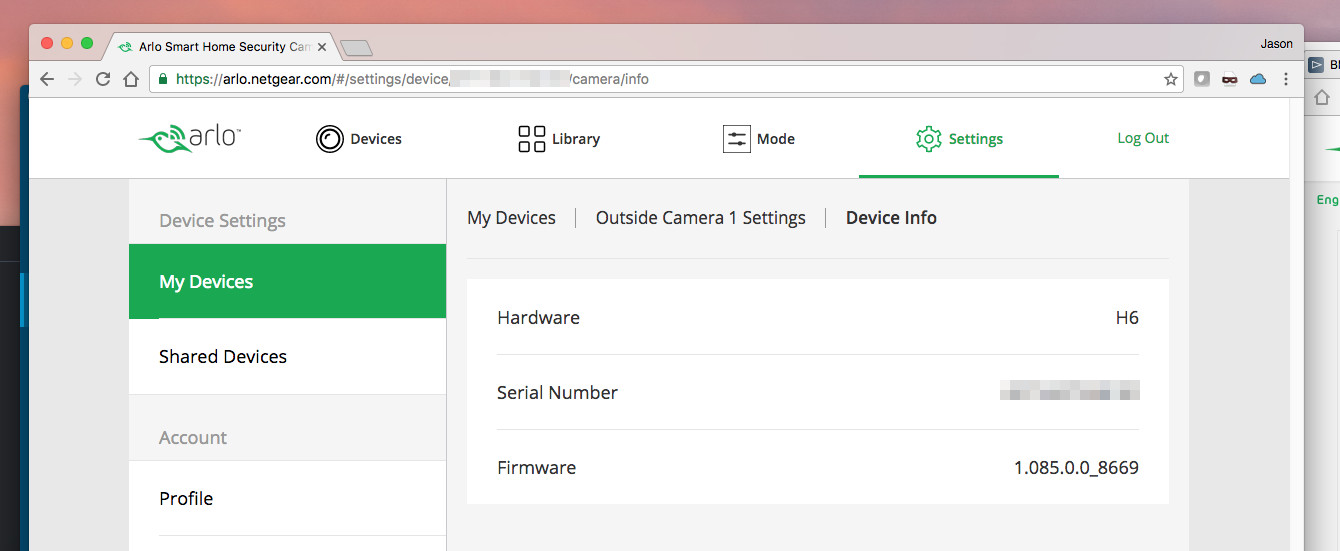Viewport: 1340px width, 551px height.
Task: Click the cloud extension icon
Action: [1258, 79]
